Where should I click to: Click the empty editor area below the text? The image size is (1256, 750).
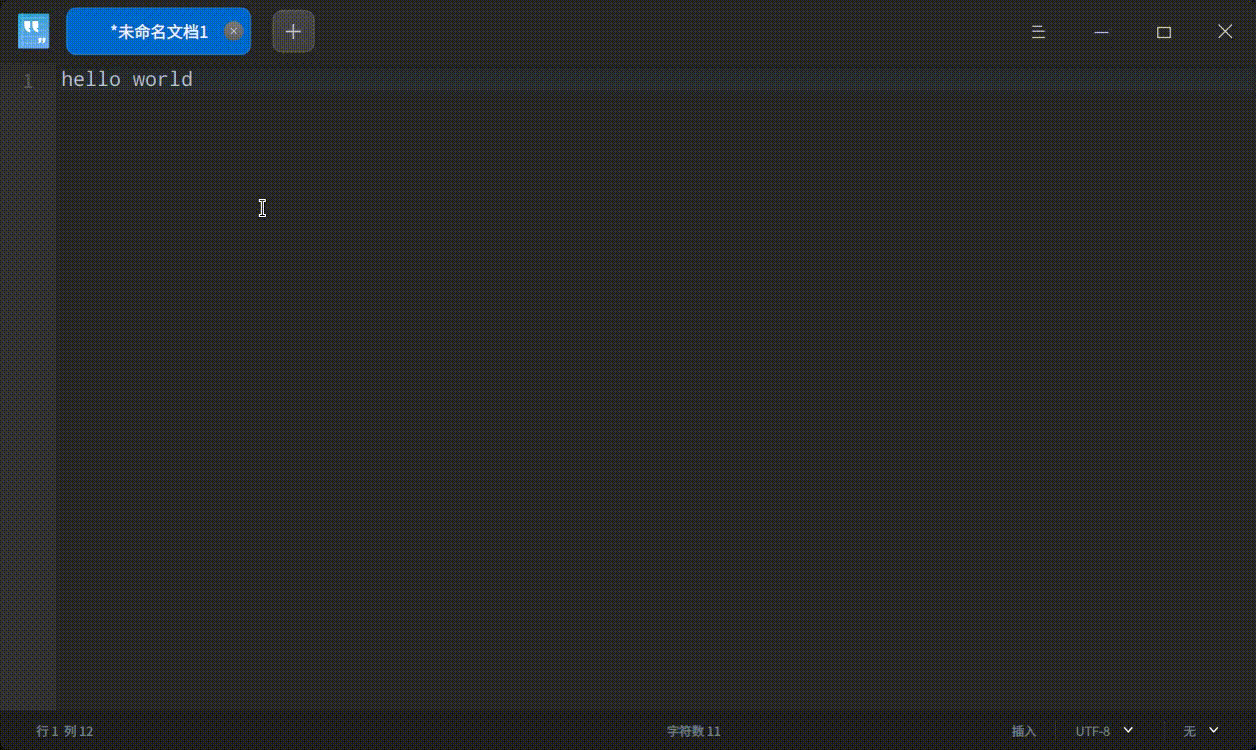[600, 400]
